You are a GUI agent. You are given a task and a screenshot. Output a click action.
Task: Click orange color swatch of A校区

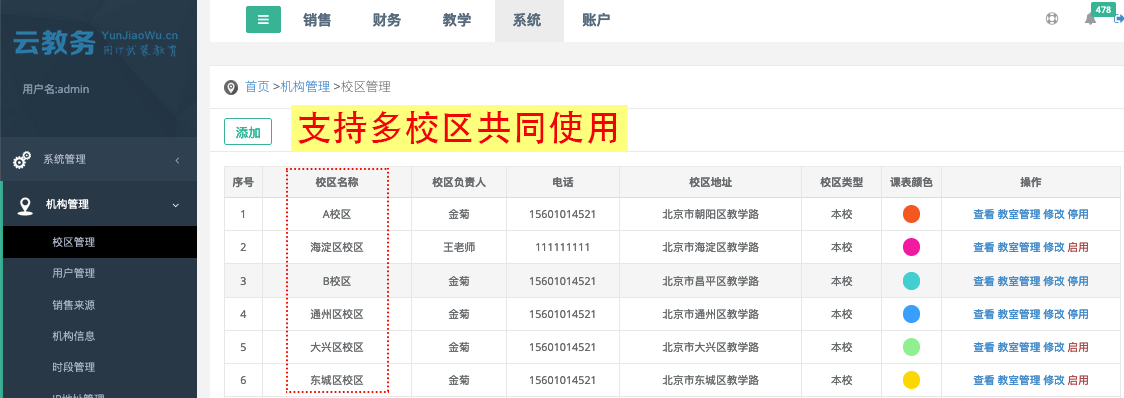[911, 214]
